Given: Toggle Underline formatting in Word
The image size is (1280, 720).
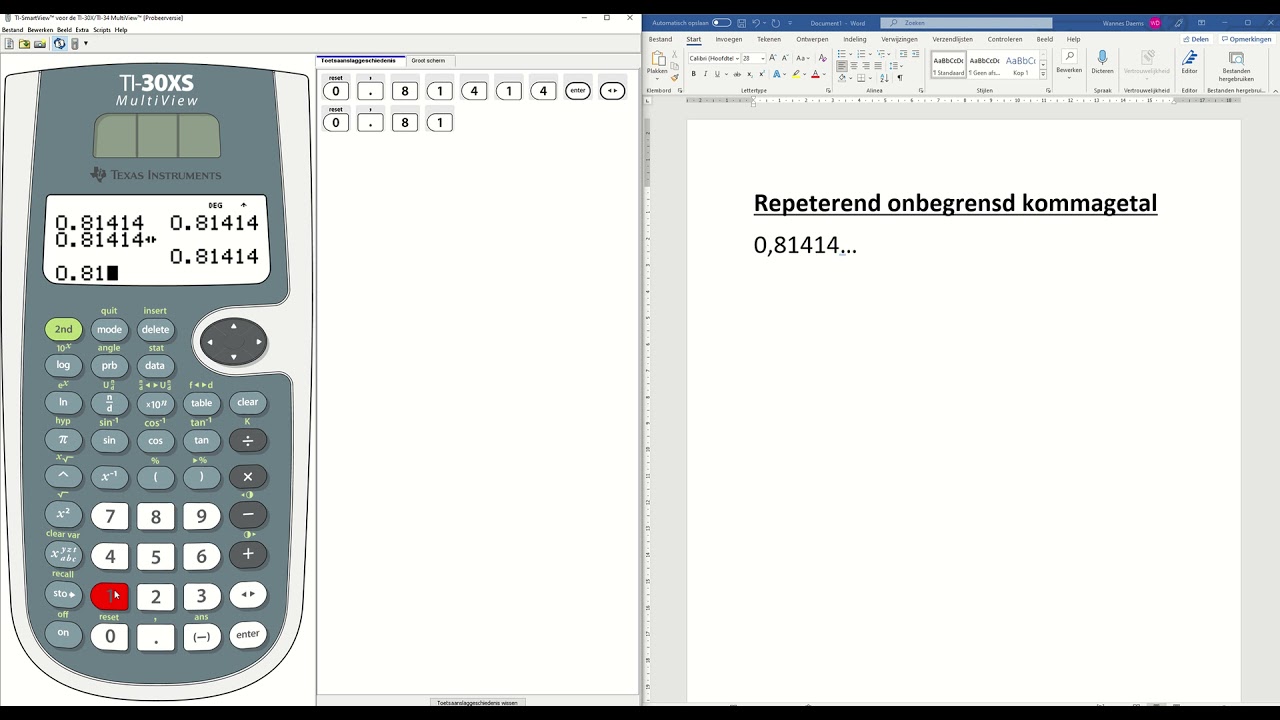Looking at the screenshot, I should 717,74.
